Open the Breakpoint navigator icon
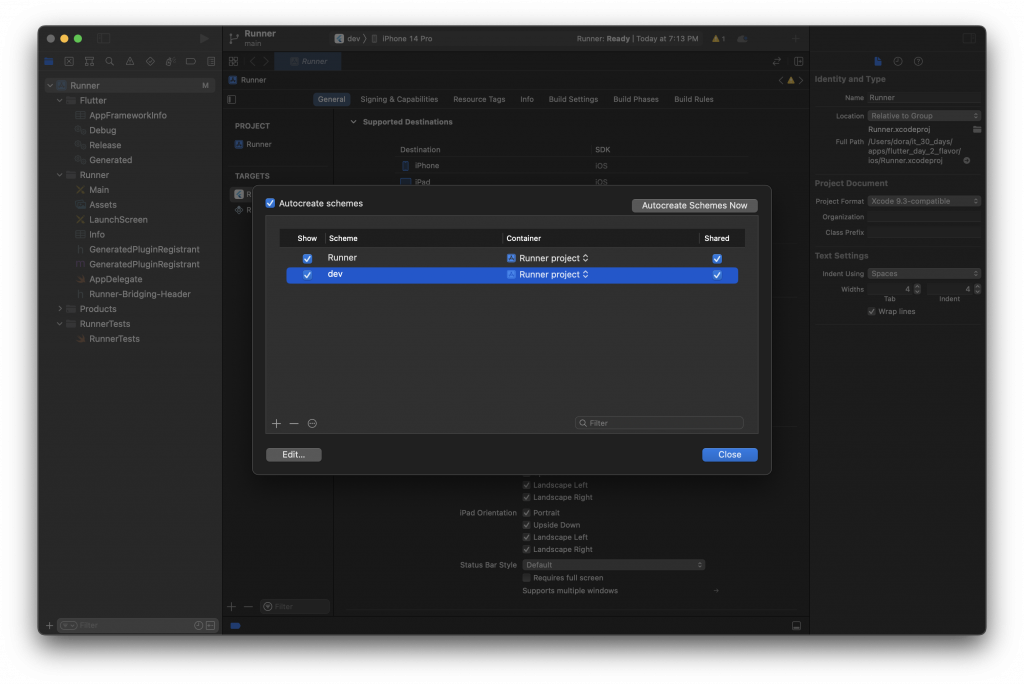 [191, 61]
